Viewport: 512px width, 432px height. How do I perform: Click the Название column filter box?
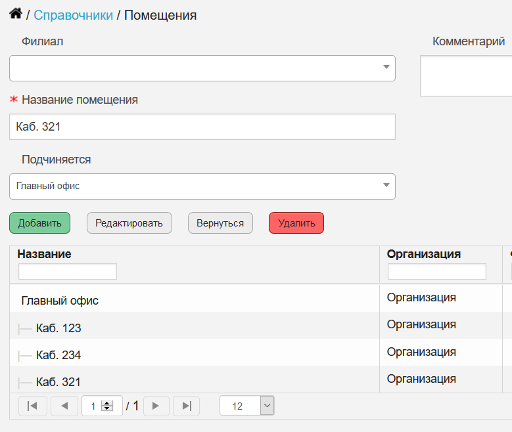point(67,271)
